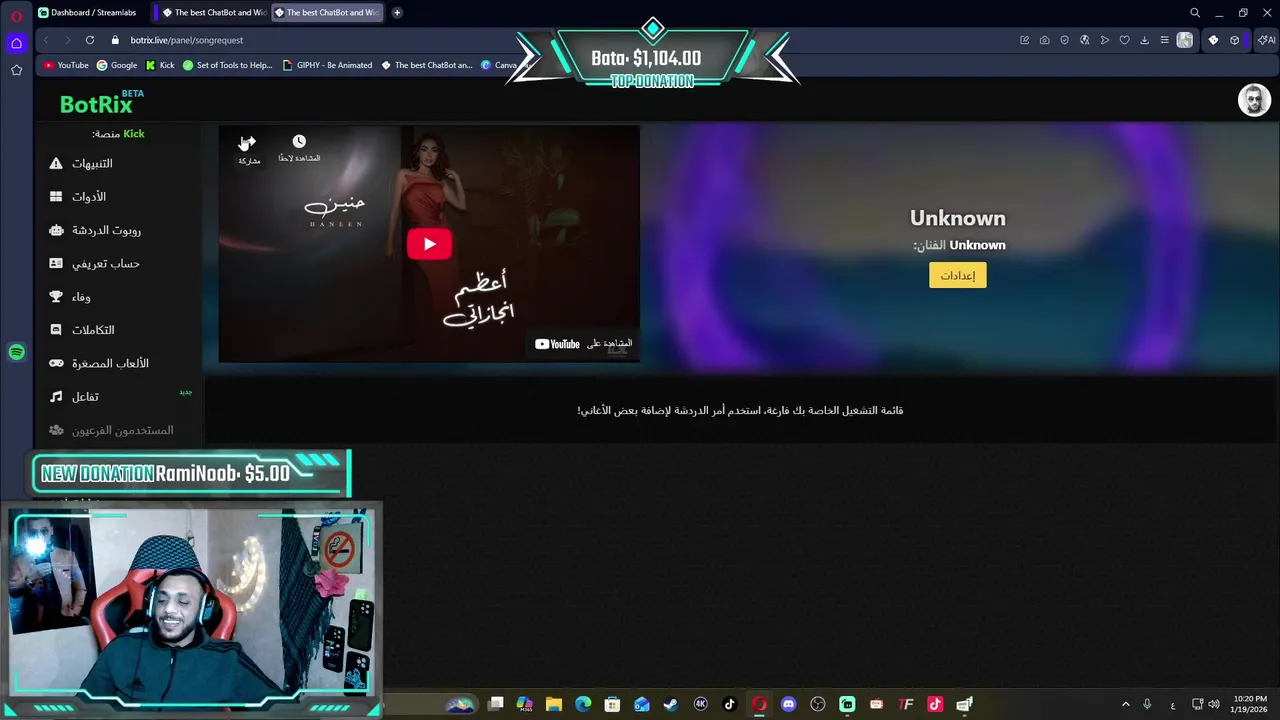The height and width of the screenshot is (720, 1280).
Task: Click the taskbar volume icon
Action: coord(1215,704)
